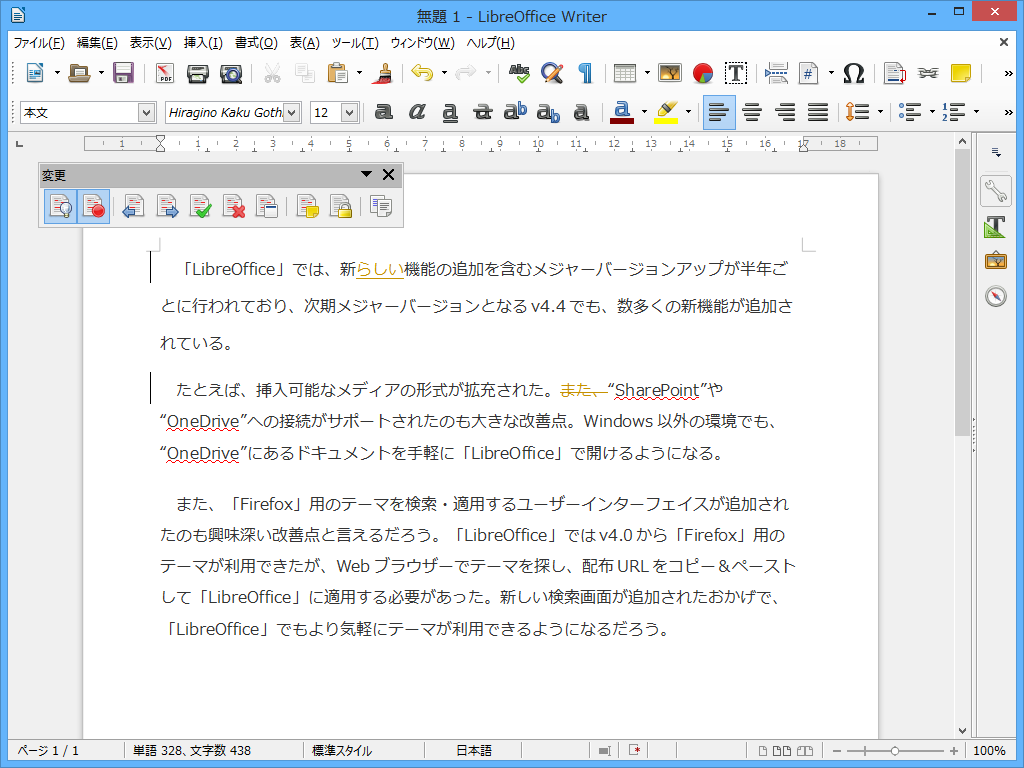Apply italic formatting

[x=417, y=112]
